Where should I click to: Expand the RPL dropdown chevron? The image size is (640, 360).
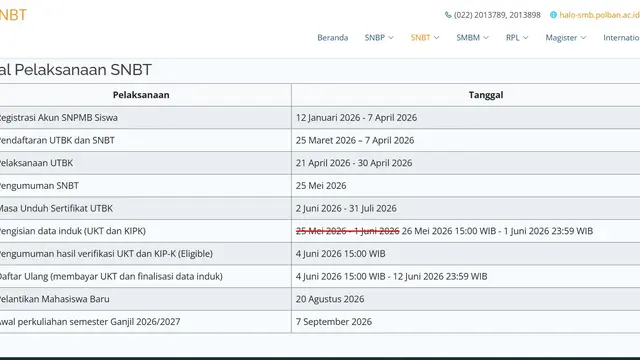[x=525, y=38]
